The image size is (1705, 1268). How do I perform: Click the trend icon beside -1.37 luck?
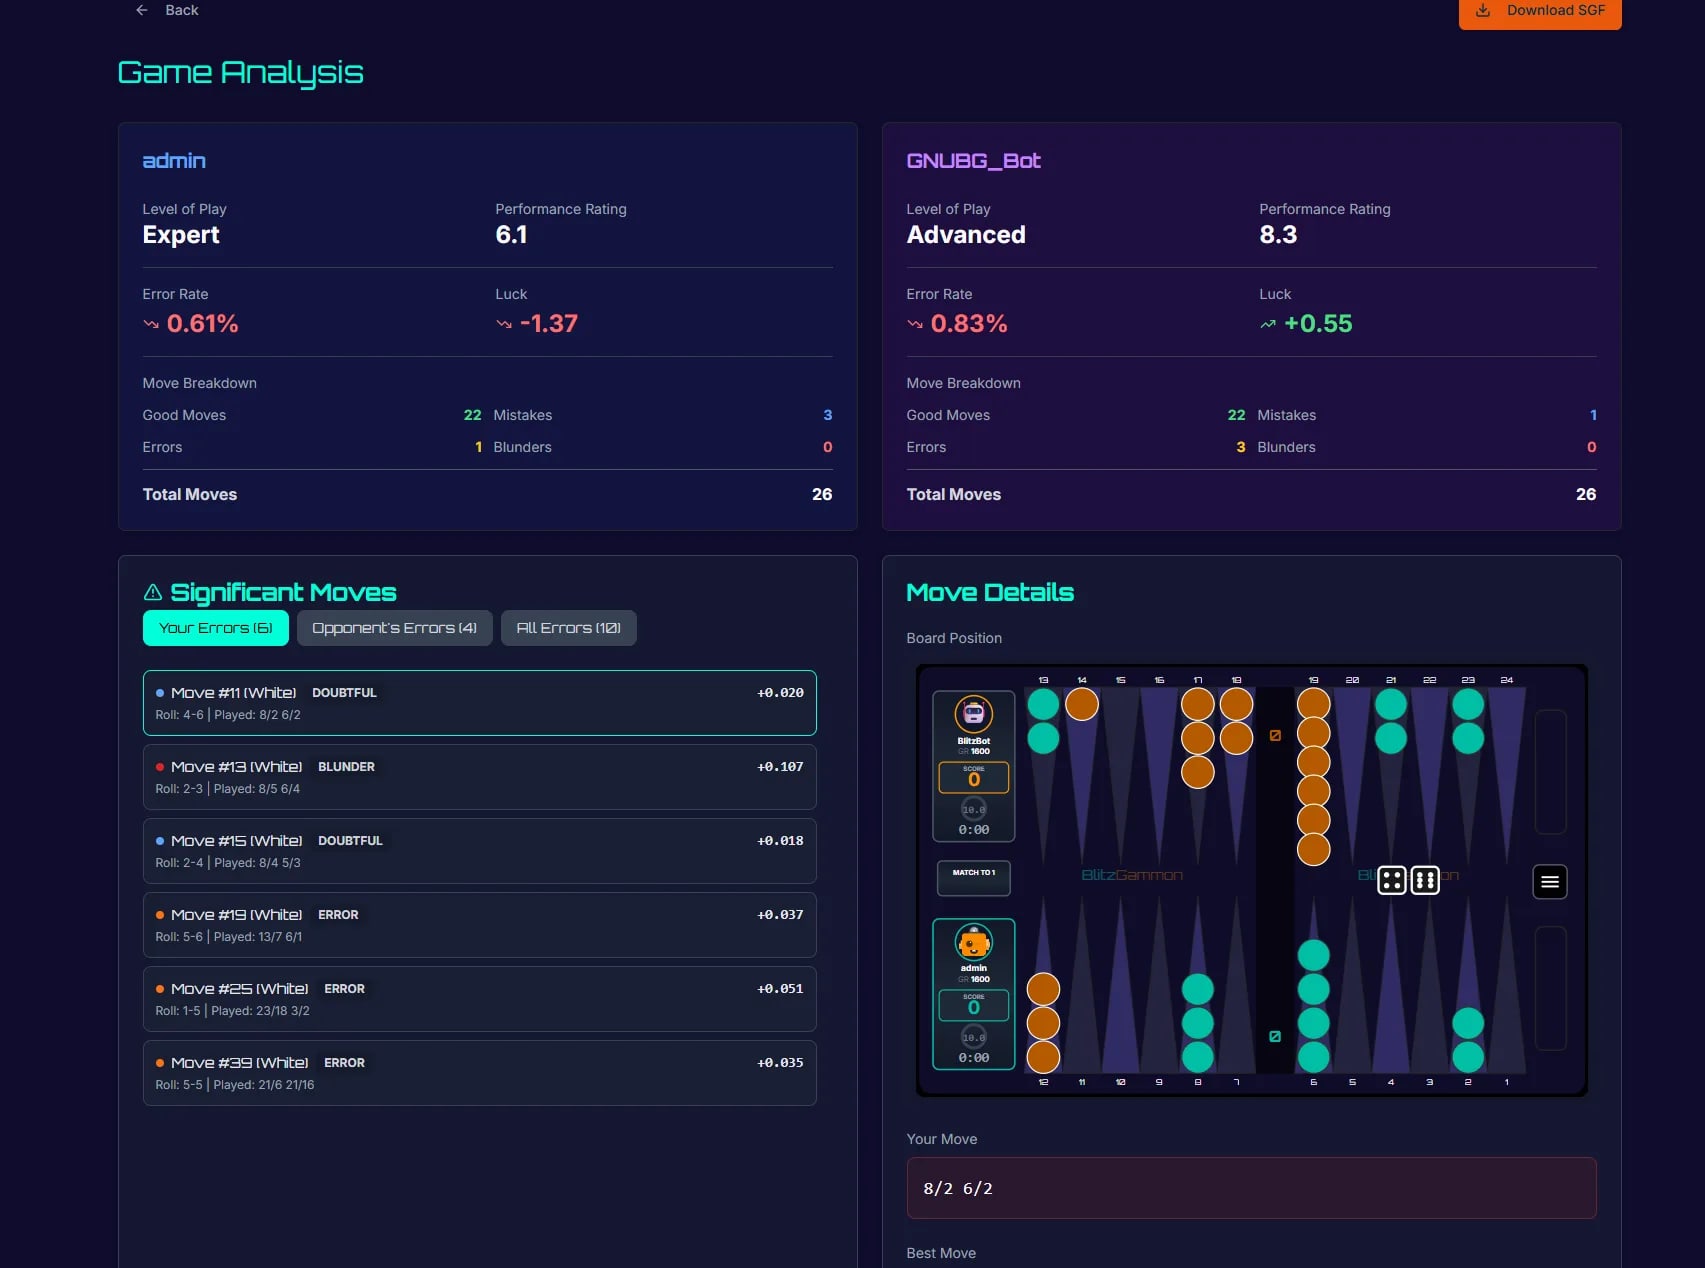coord(504,324)
